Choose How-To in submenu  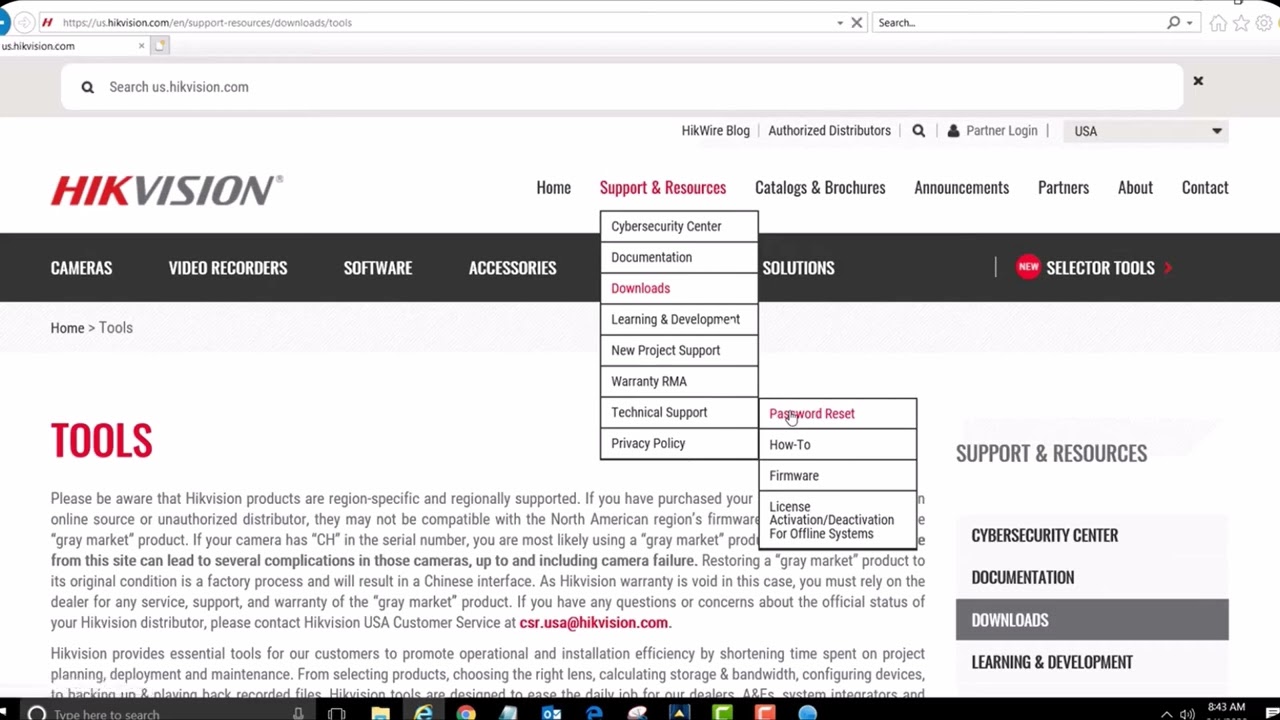pos(837,445)
